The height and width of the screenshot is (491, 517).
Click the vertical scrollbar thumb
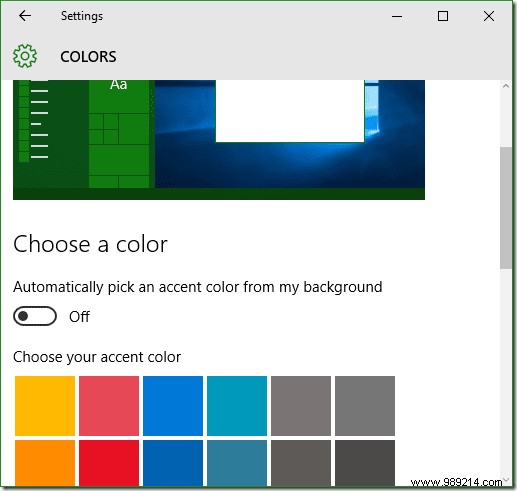tap(506, 208)
